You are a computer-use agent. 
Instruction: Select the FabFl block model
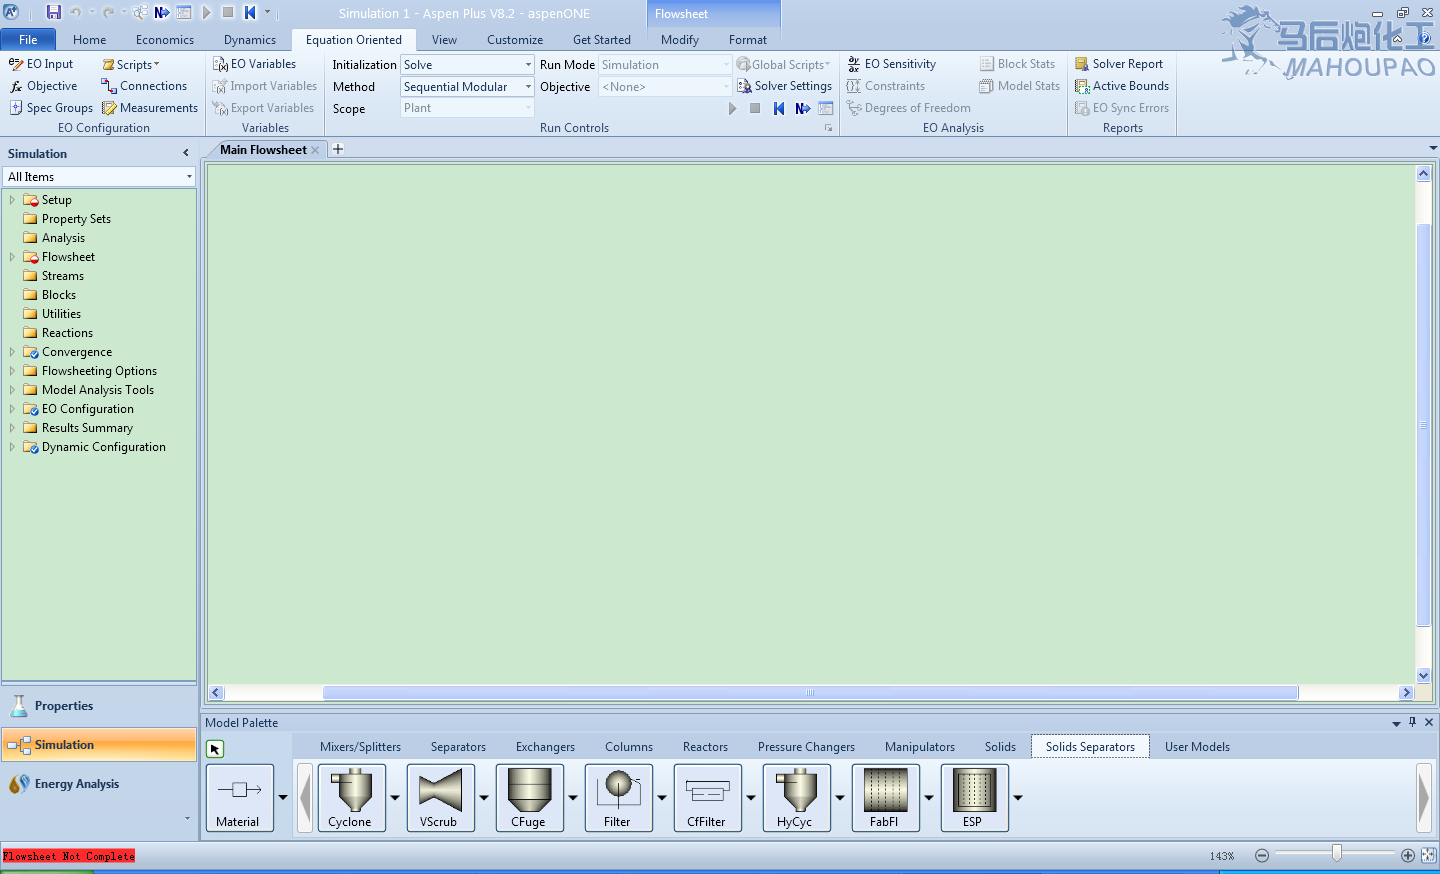pyautogui.click(x=884, y=798)
